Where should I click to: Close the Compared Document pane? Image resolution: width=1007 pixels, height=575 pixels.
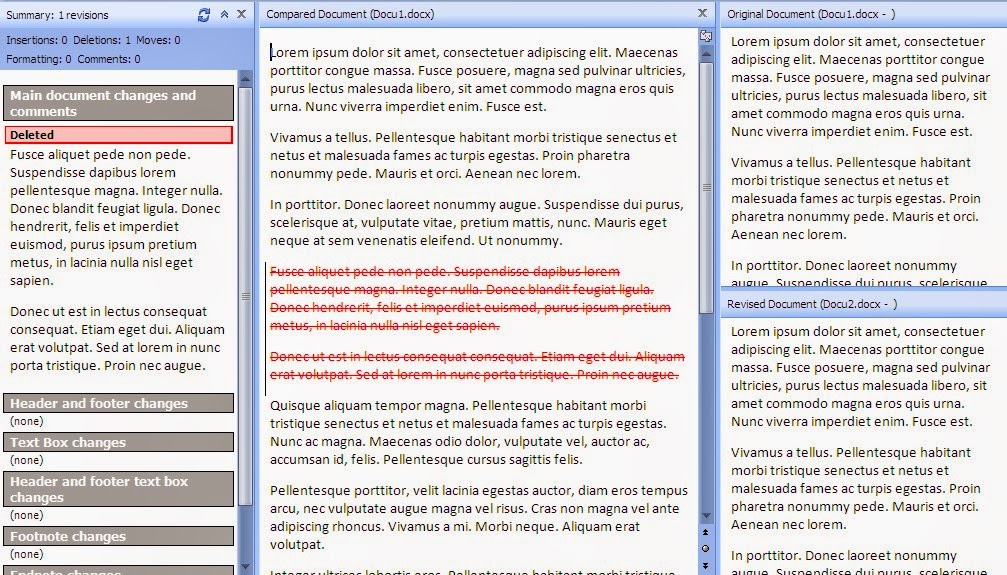pyautogui.click(x=702, y=13)
